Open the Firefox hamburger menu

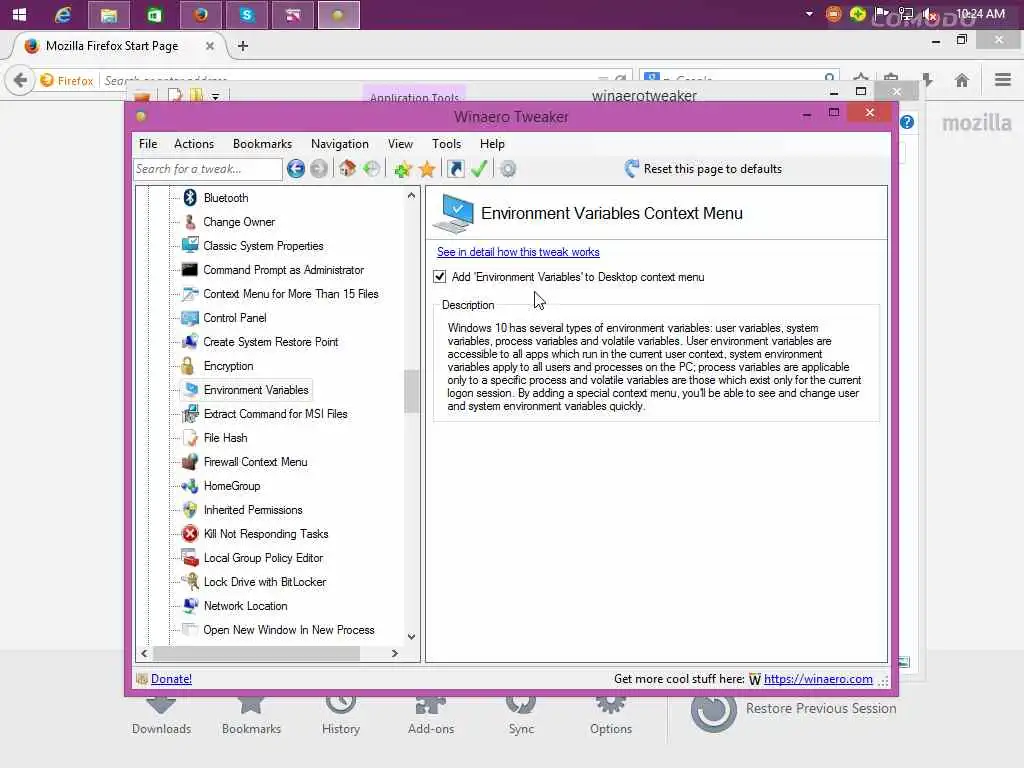coord(1002,80)
